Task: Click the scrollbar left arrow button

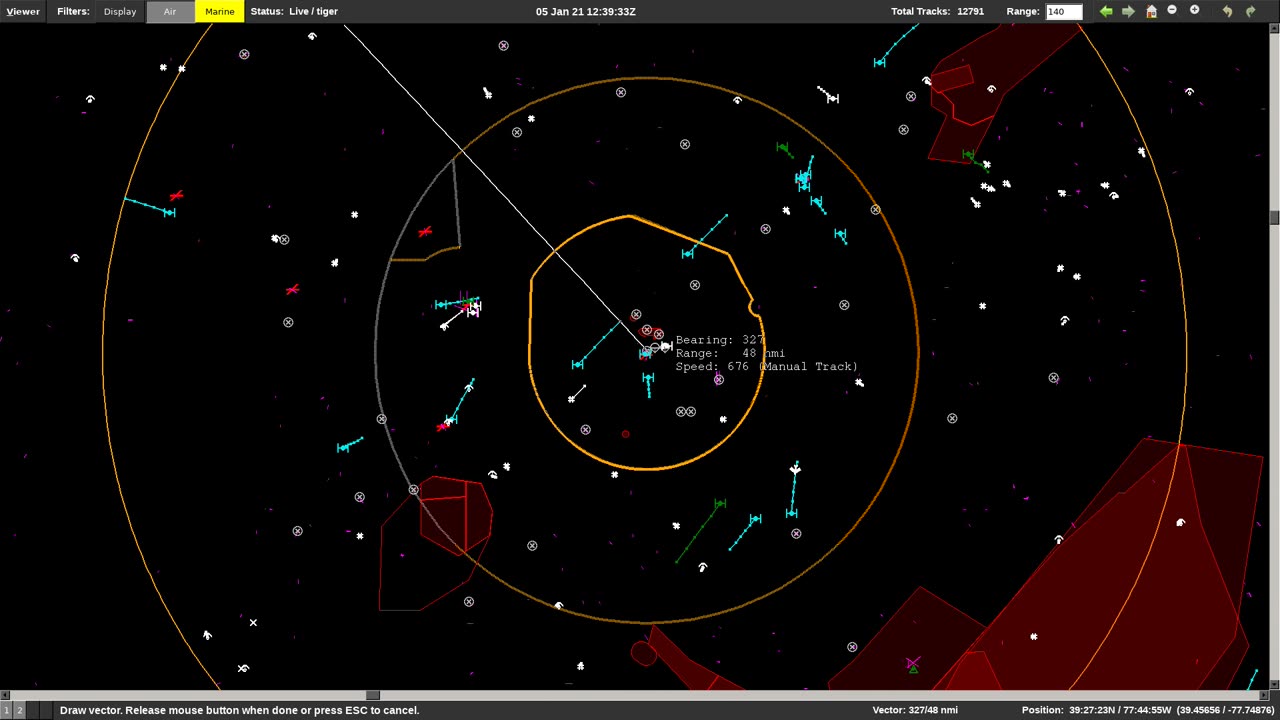Action: pyautogui.click(x=4, y=695)
